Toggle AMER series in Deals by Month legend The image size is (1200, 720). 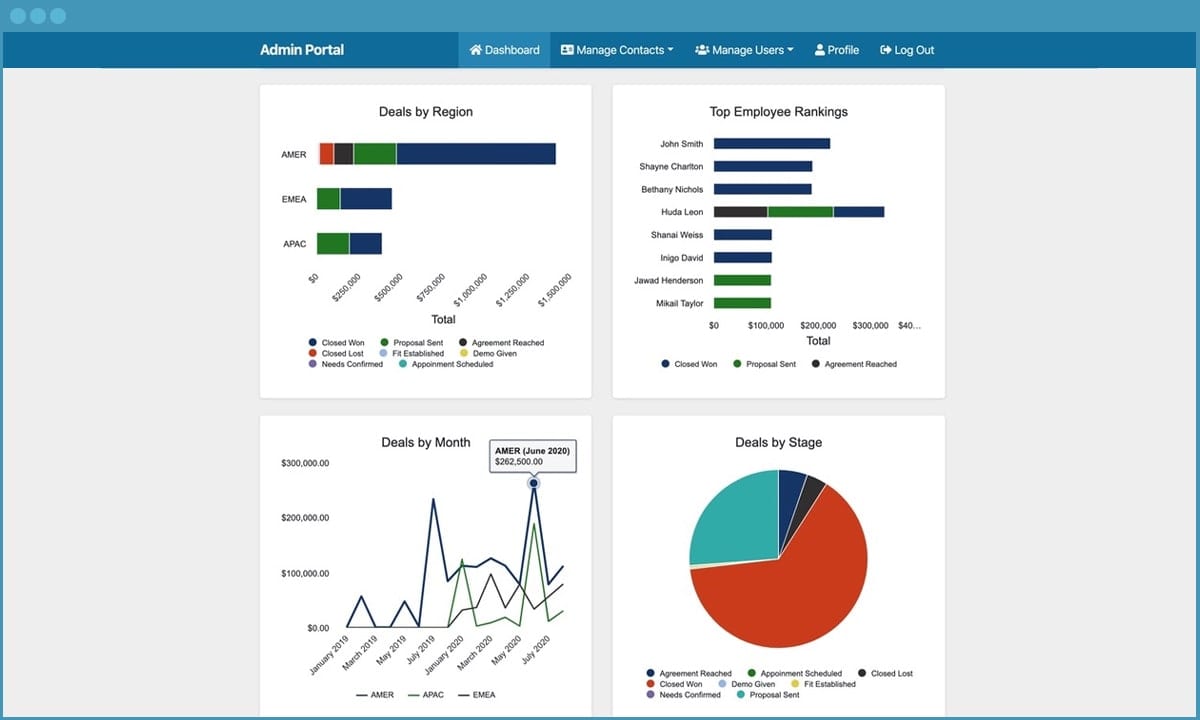click(x=375, y=695)
